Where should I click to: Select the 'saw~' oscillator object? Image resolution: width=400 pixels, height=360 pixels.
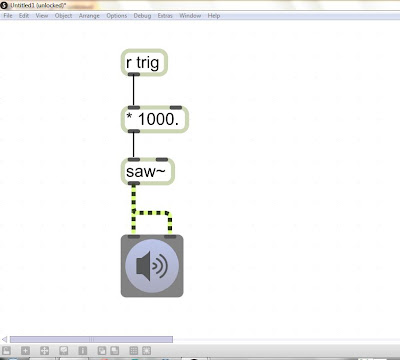click(148, 172)
